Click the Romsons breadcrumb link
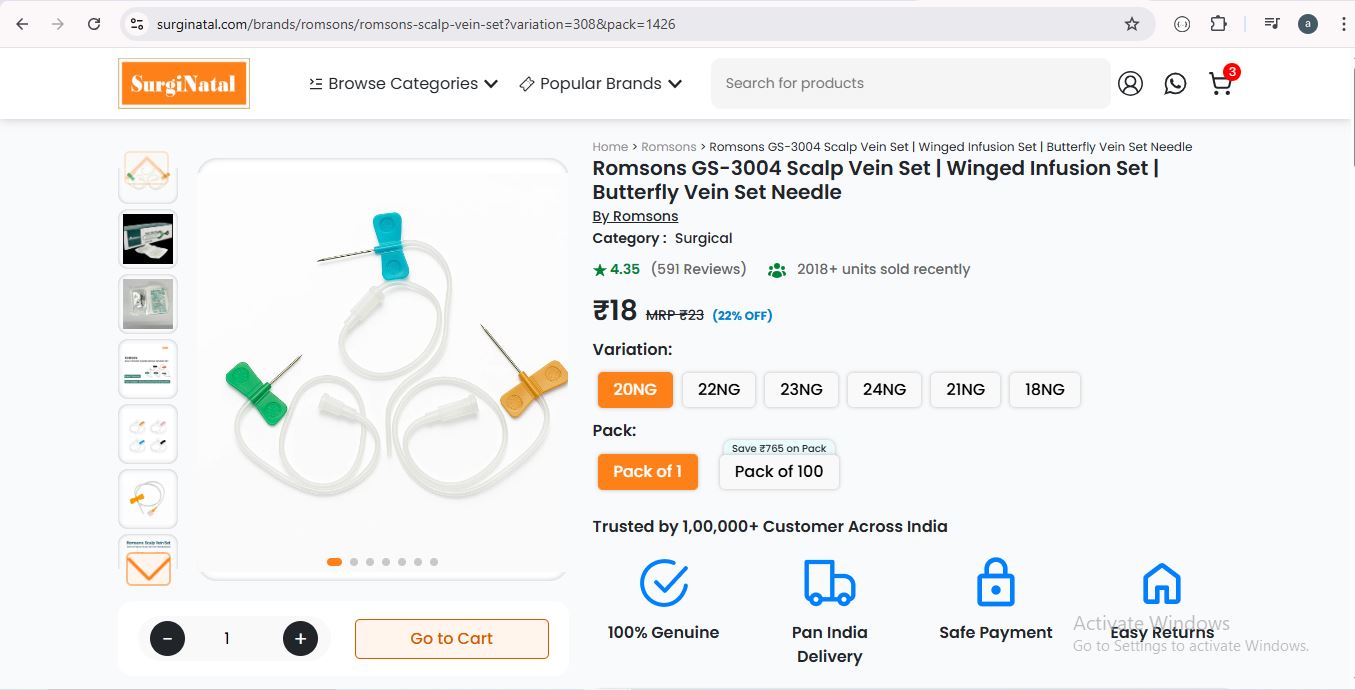 click(668, 147)
